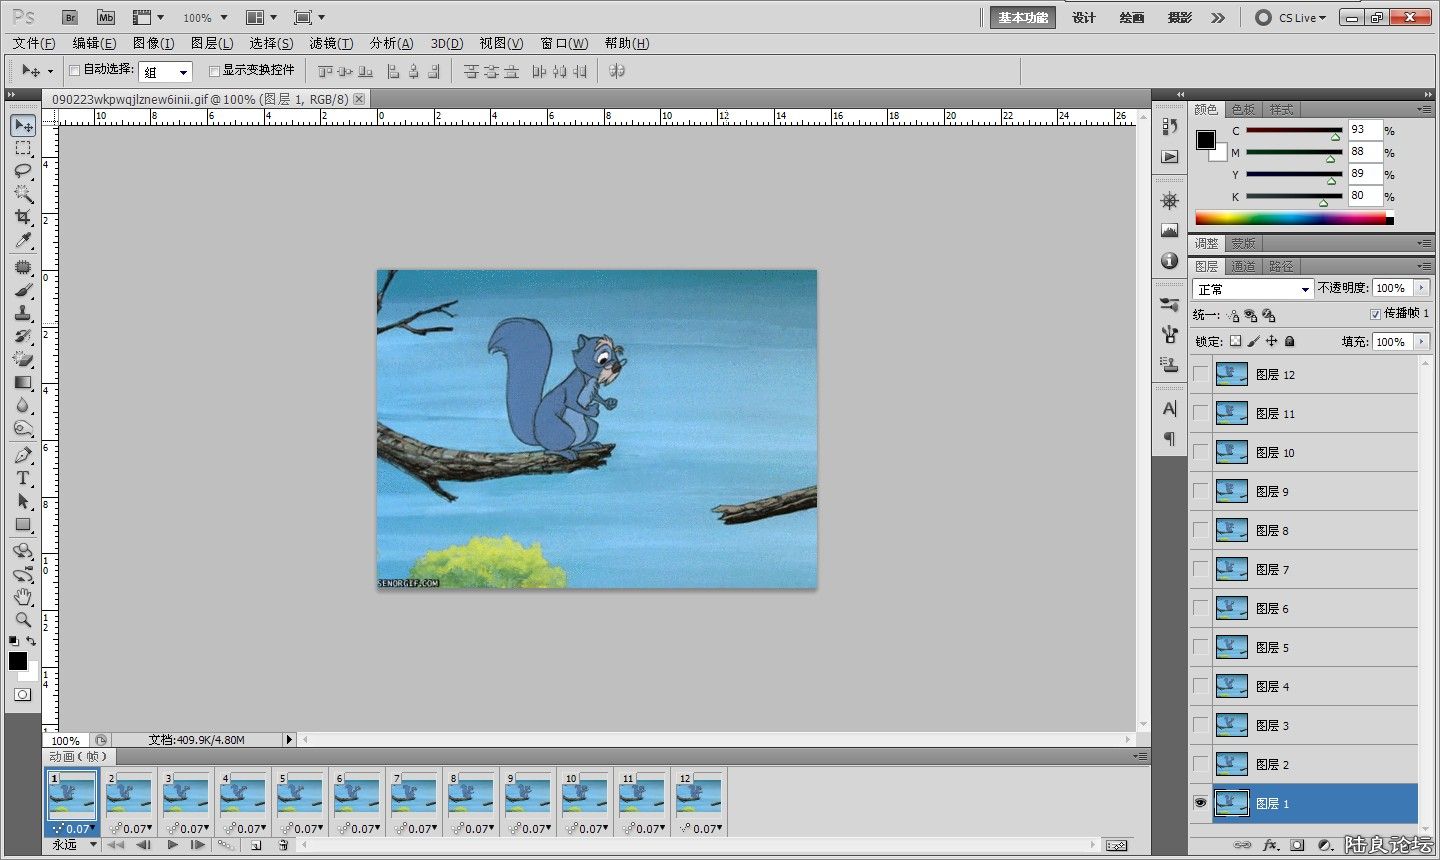
Task: Play the frame animation
Action: pyautogui.click(x=172, y=845)
